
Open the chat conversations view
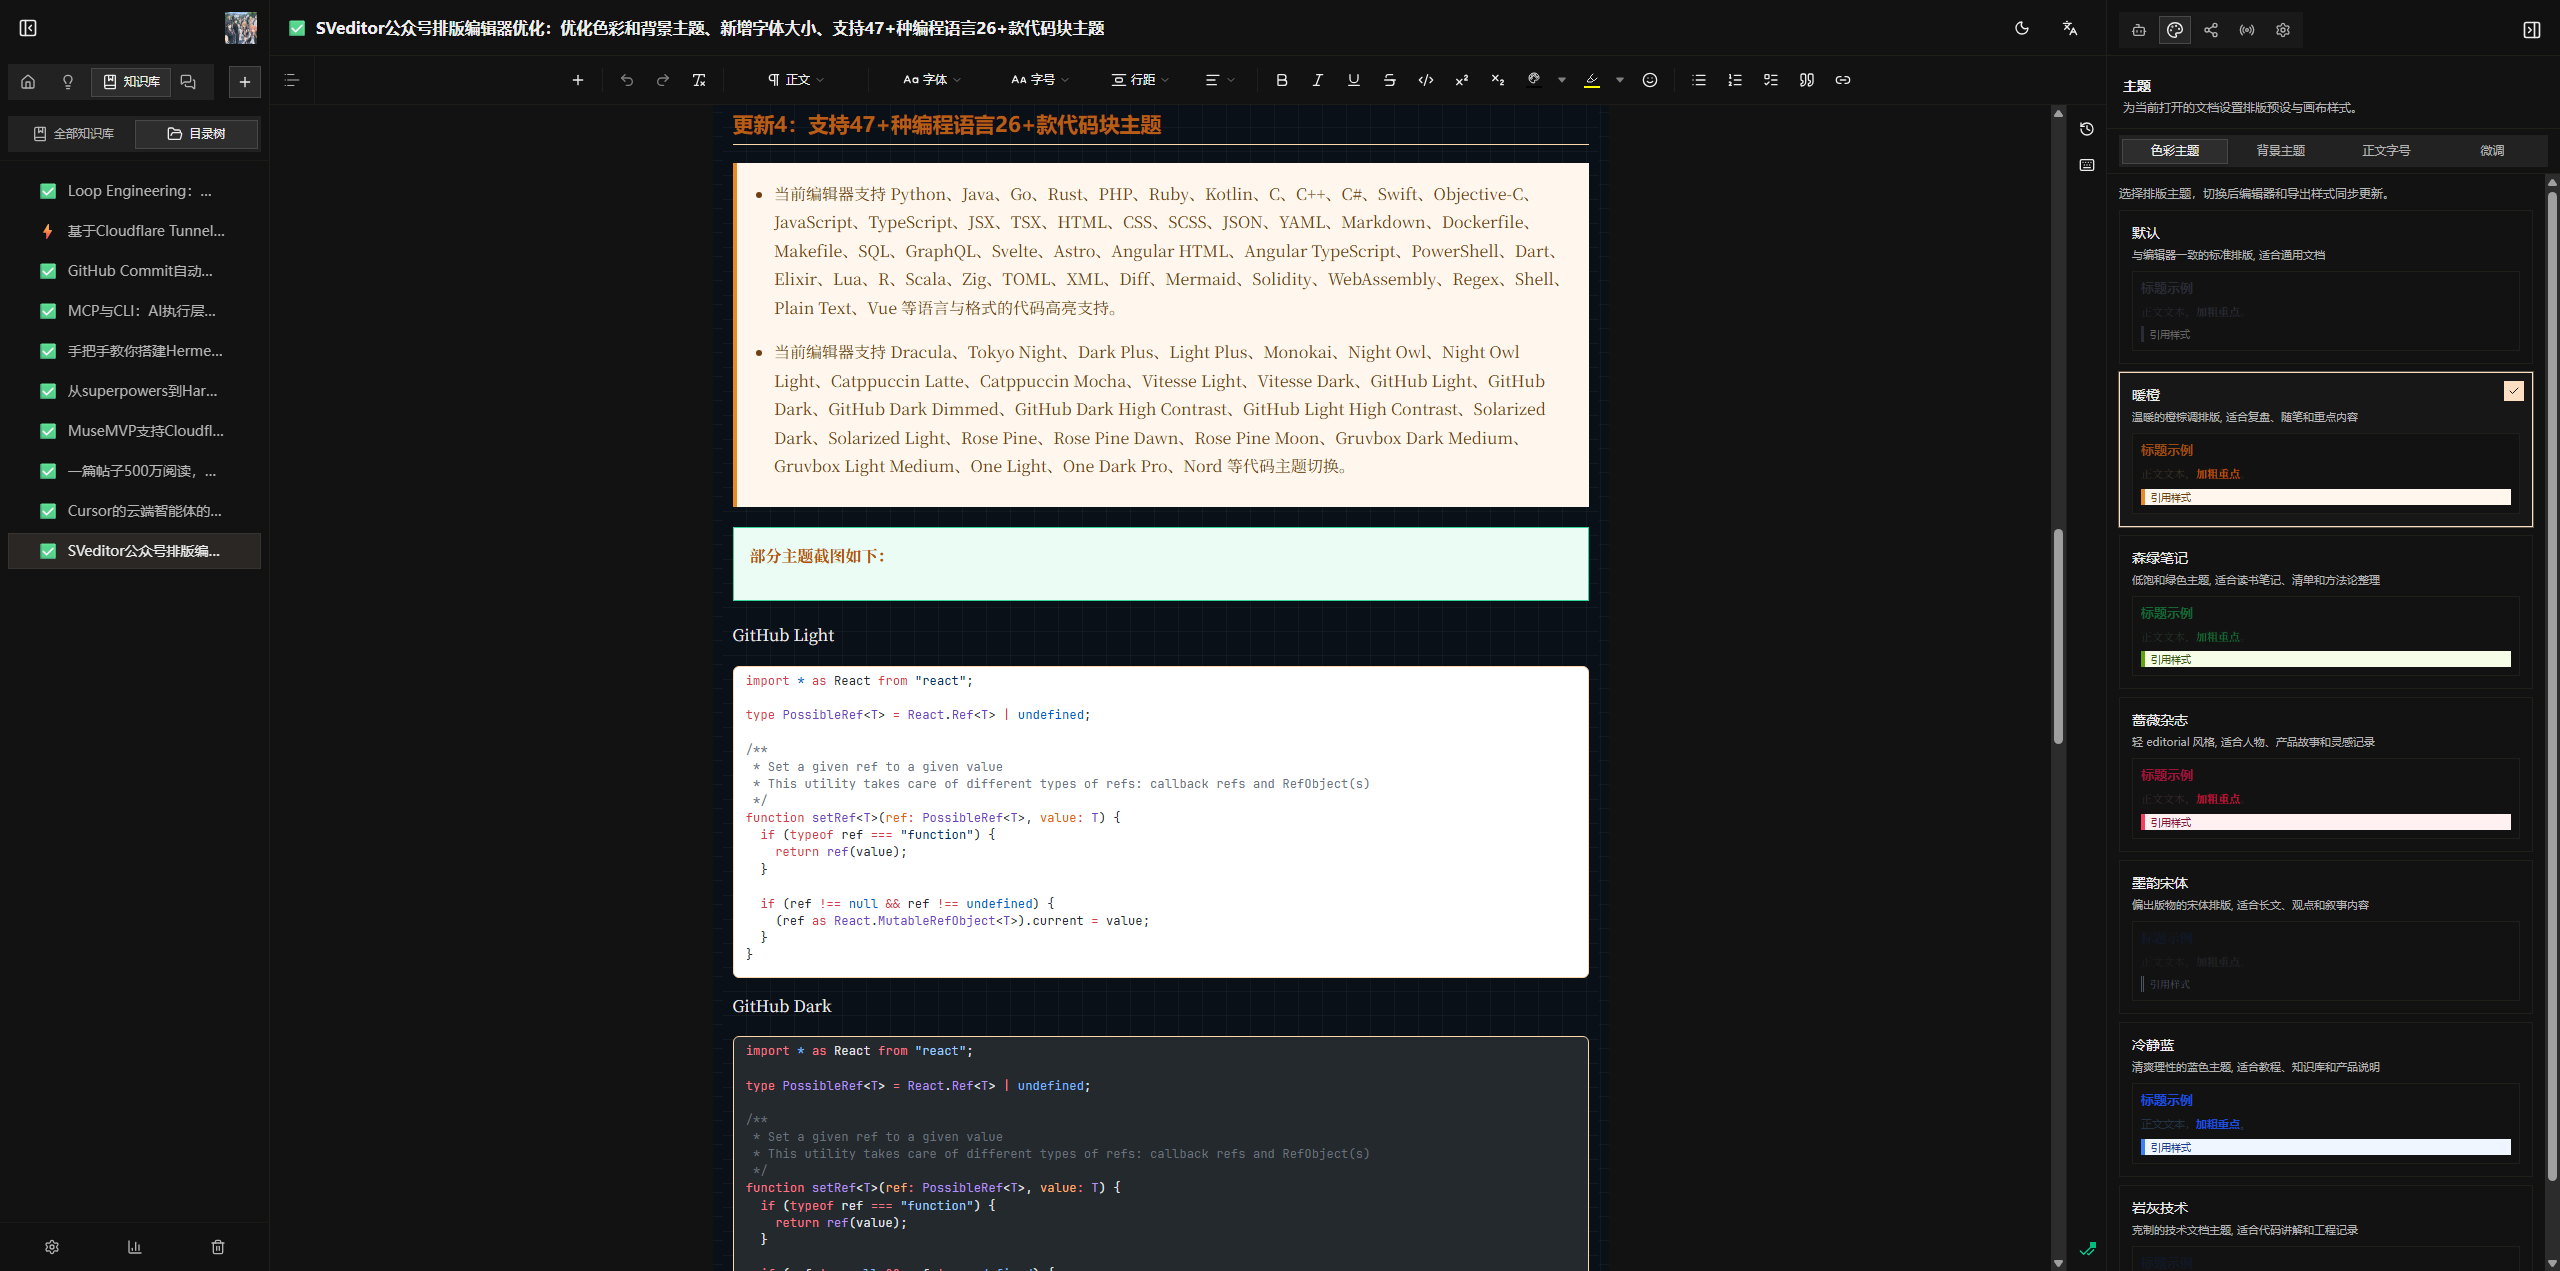[x=188, y=81]
